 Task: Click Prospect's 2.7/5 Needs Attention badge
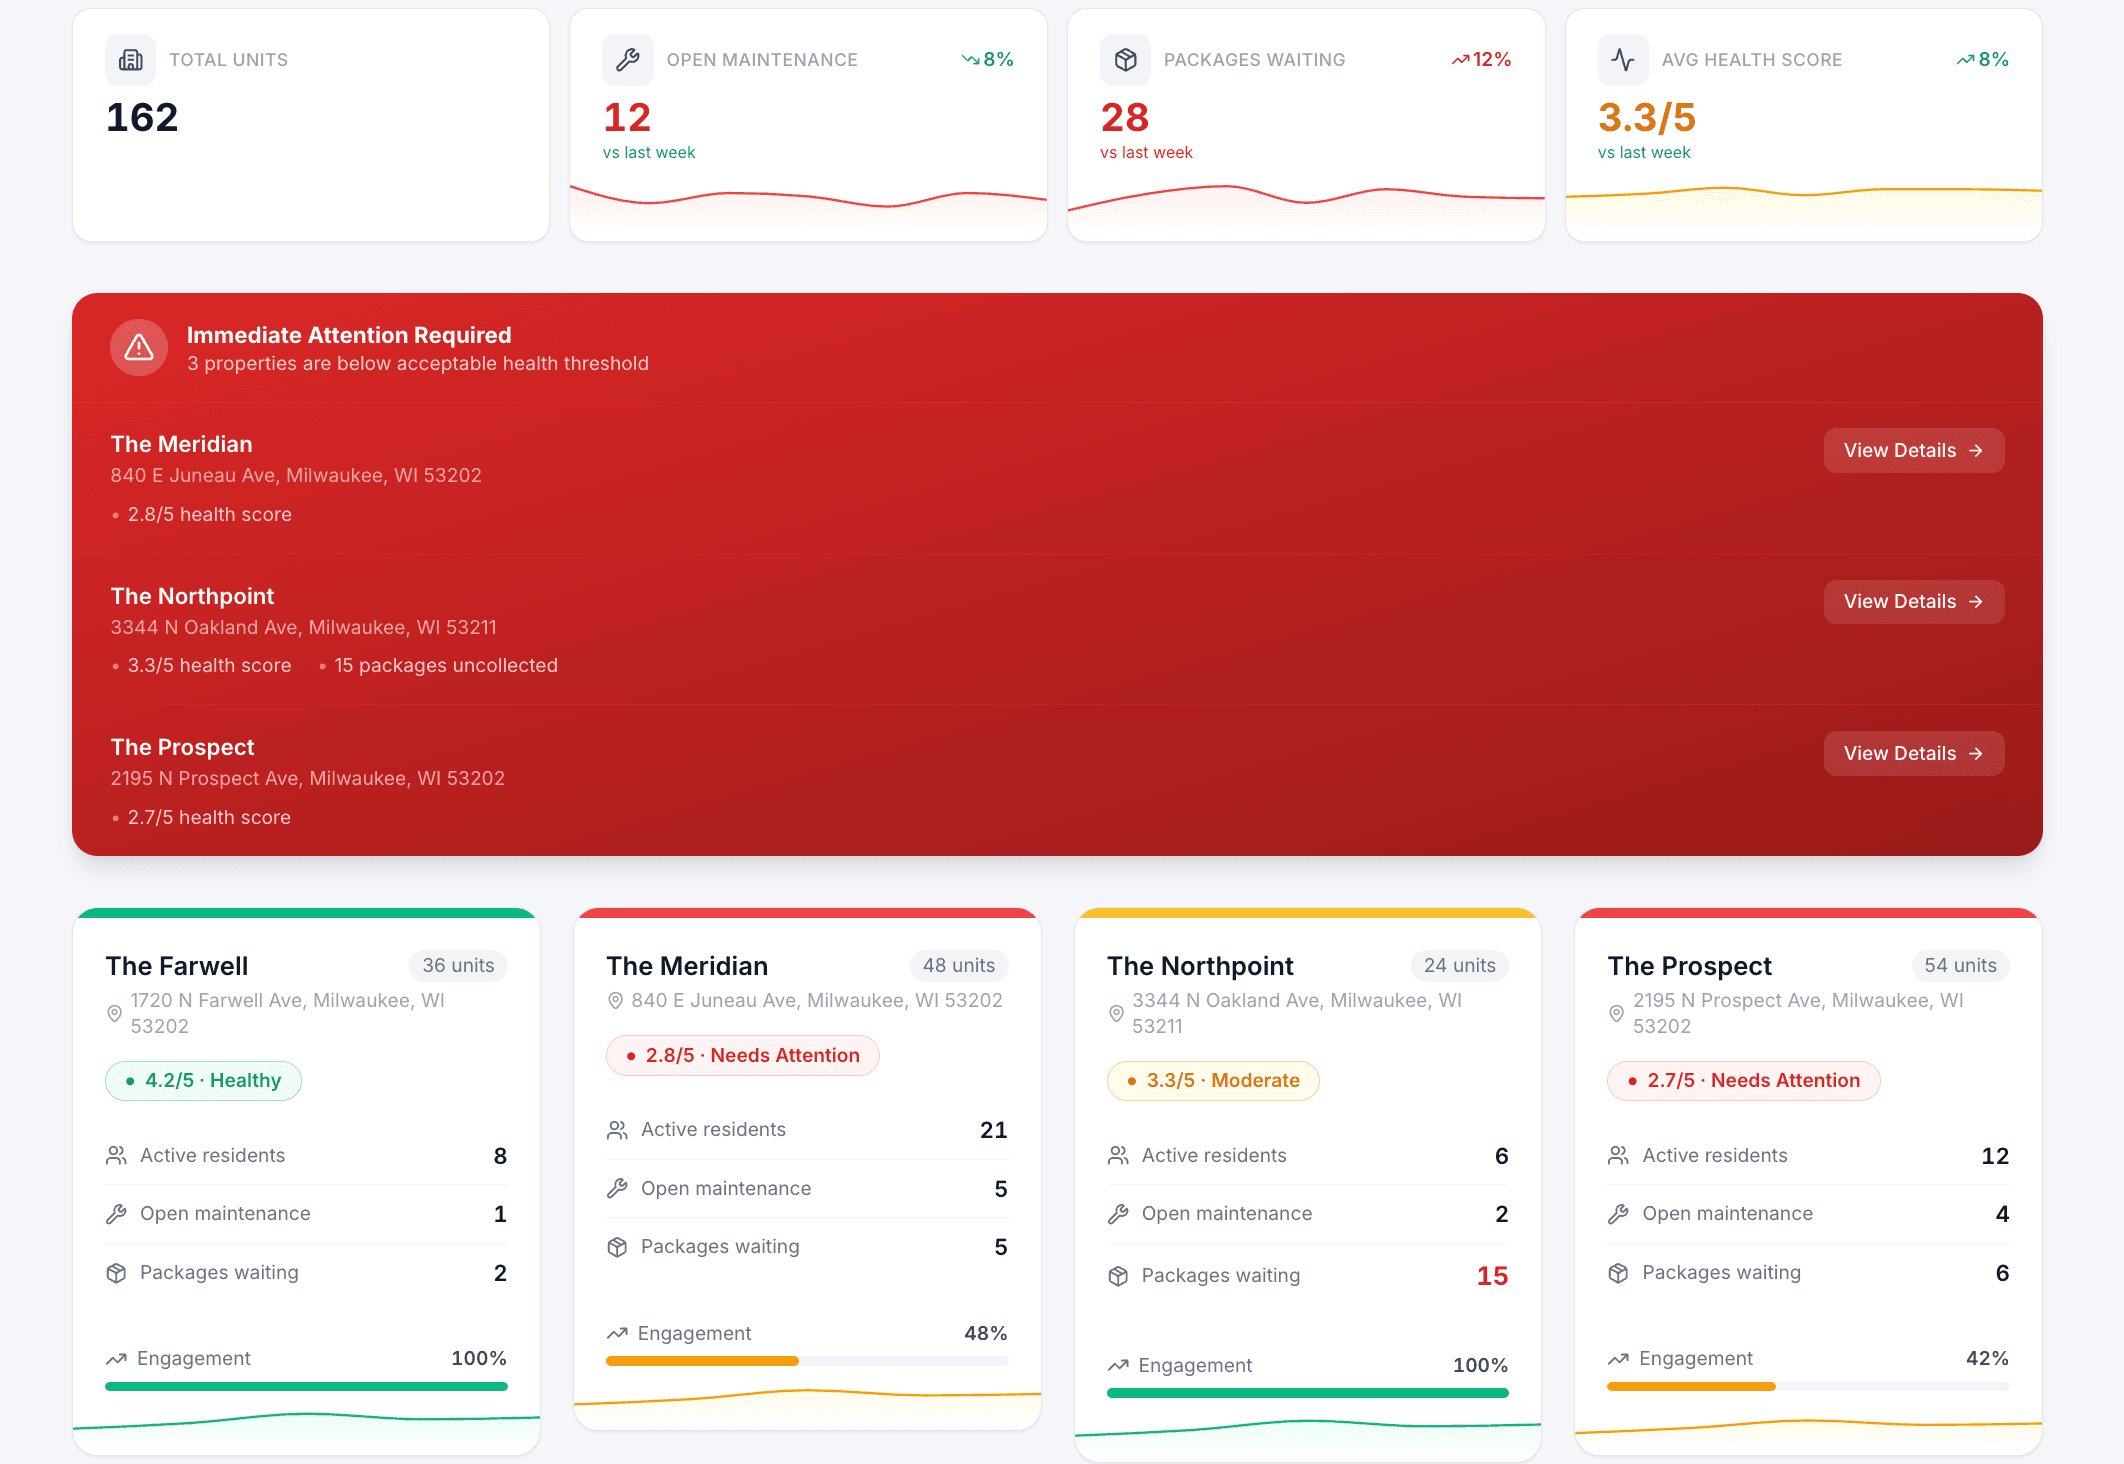tap(1744, 1081)
